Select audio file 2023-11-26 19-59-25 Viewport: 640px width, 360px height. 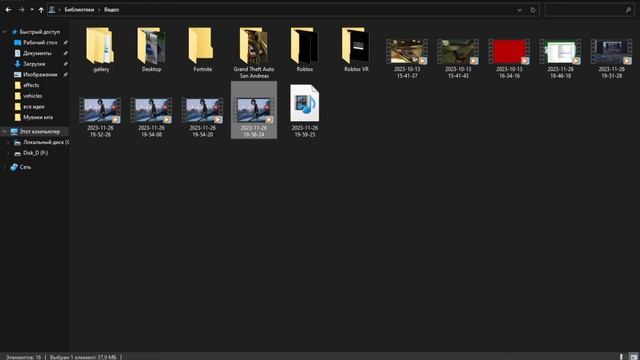tap(304, 110)
